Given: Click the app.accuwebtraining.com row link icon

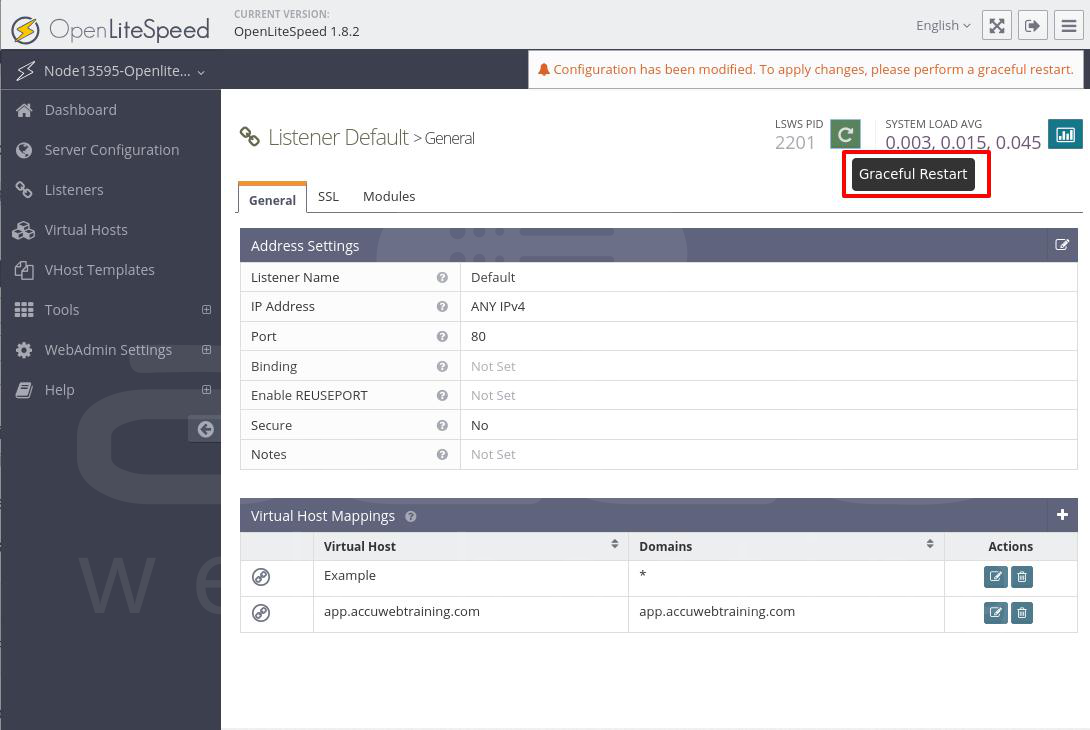Looking at the screenshot, I should tap(261, 613).
